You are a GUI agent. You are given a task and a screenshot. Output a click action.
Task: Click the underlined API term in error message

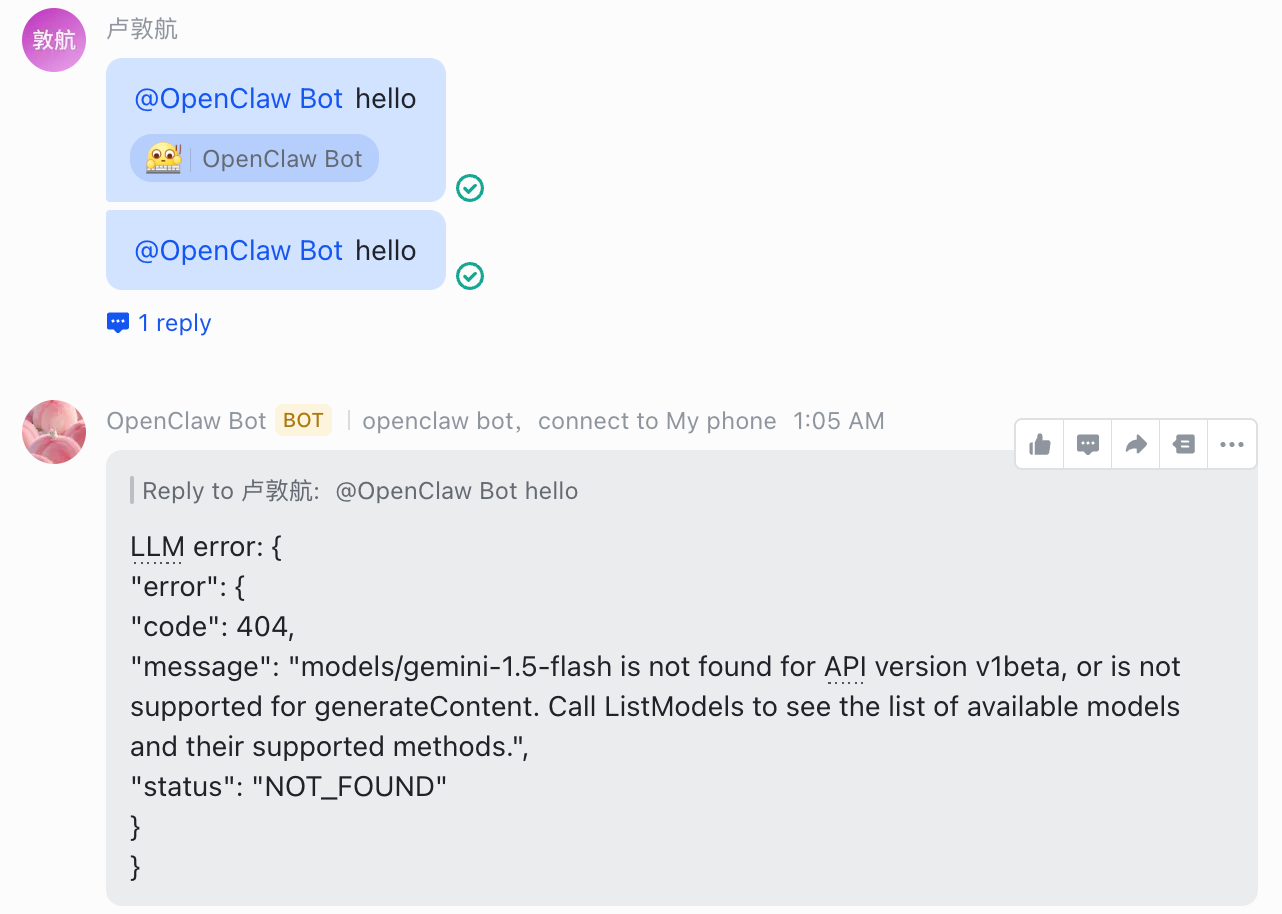(x=844, y=667)
